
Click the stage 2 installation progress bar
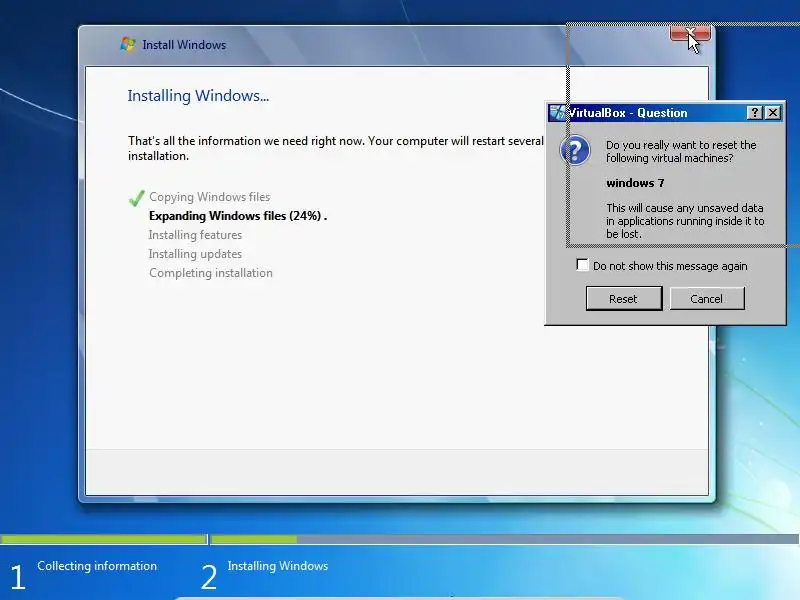coord(505,539)
